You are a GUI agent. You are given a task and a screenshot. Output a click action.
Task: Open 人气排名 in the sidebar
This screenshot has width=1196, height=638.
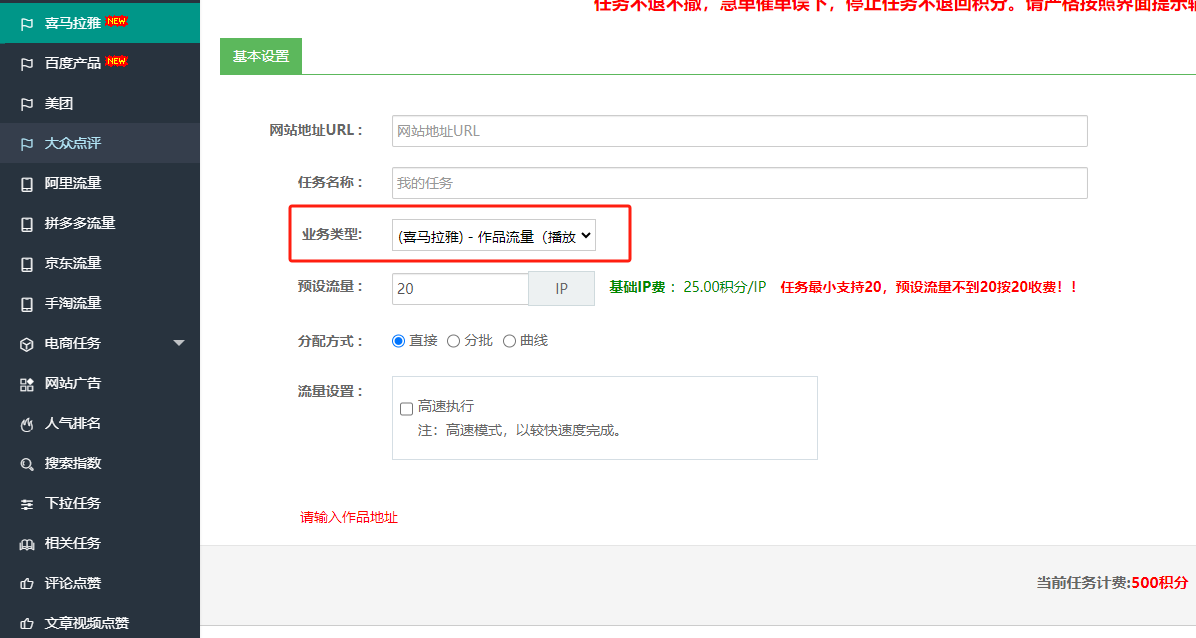100,423
